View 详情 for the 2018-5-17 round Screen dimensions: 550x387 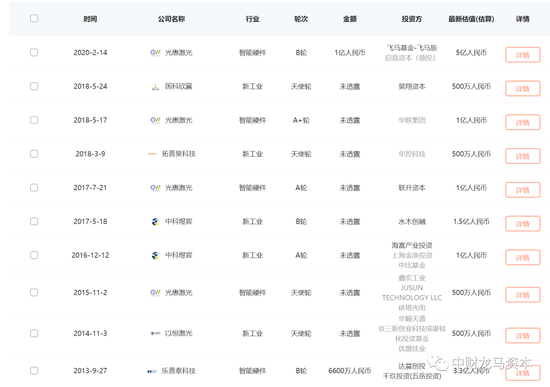click(523, 122)
